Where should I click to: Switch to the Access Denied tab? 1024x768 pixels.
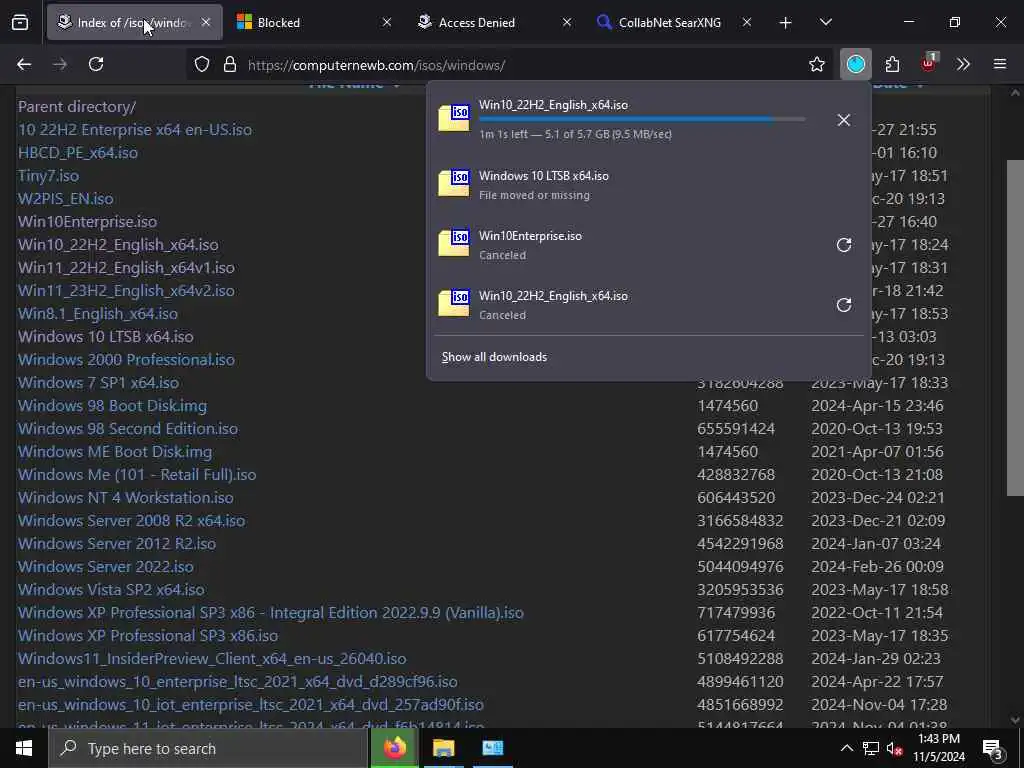coord(494,22)
